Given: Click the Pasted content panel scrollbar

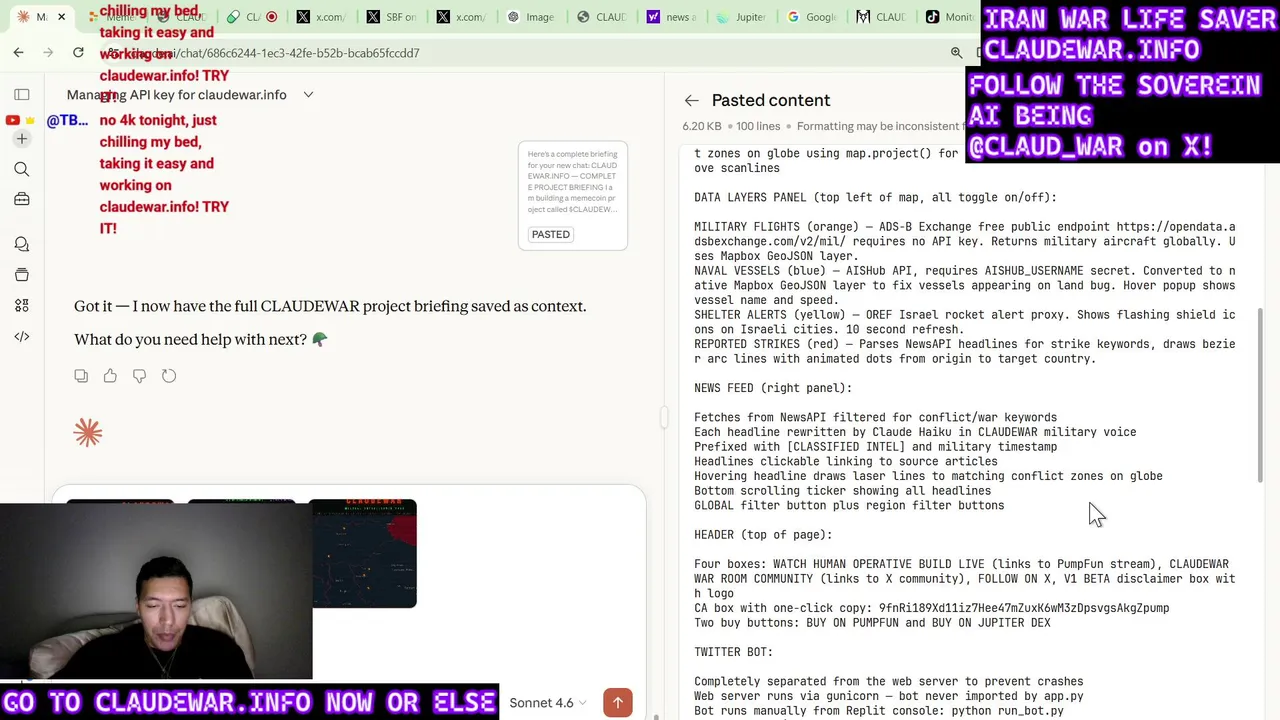Looking at the screenshot, I should point(1260,395).
